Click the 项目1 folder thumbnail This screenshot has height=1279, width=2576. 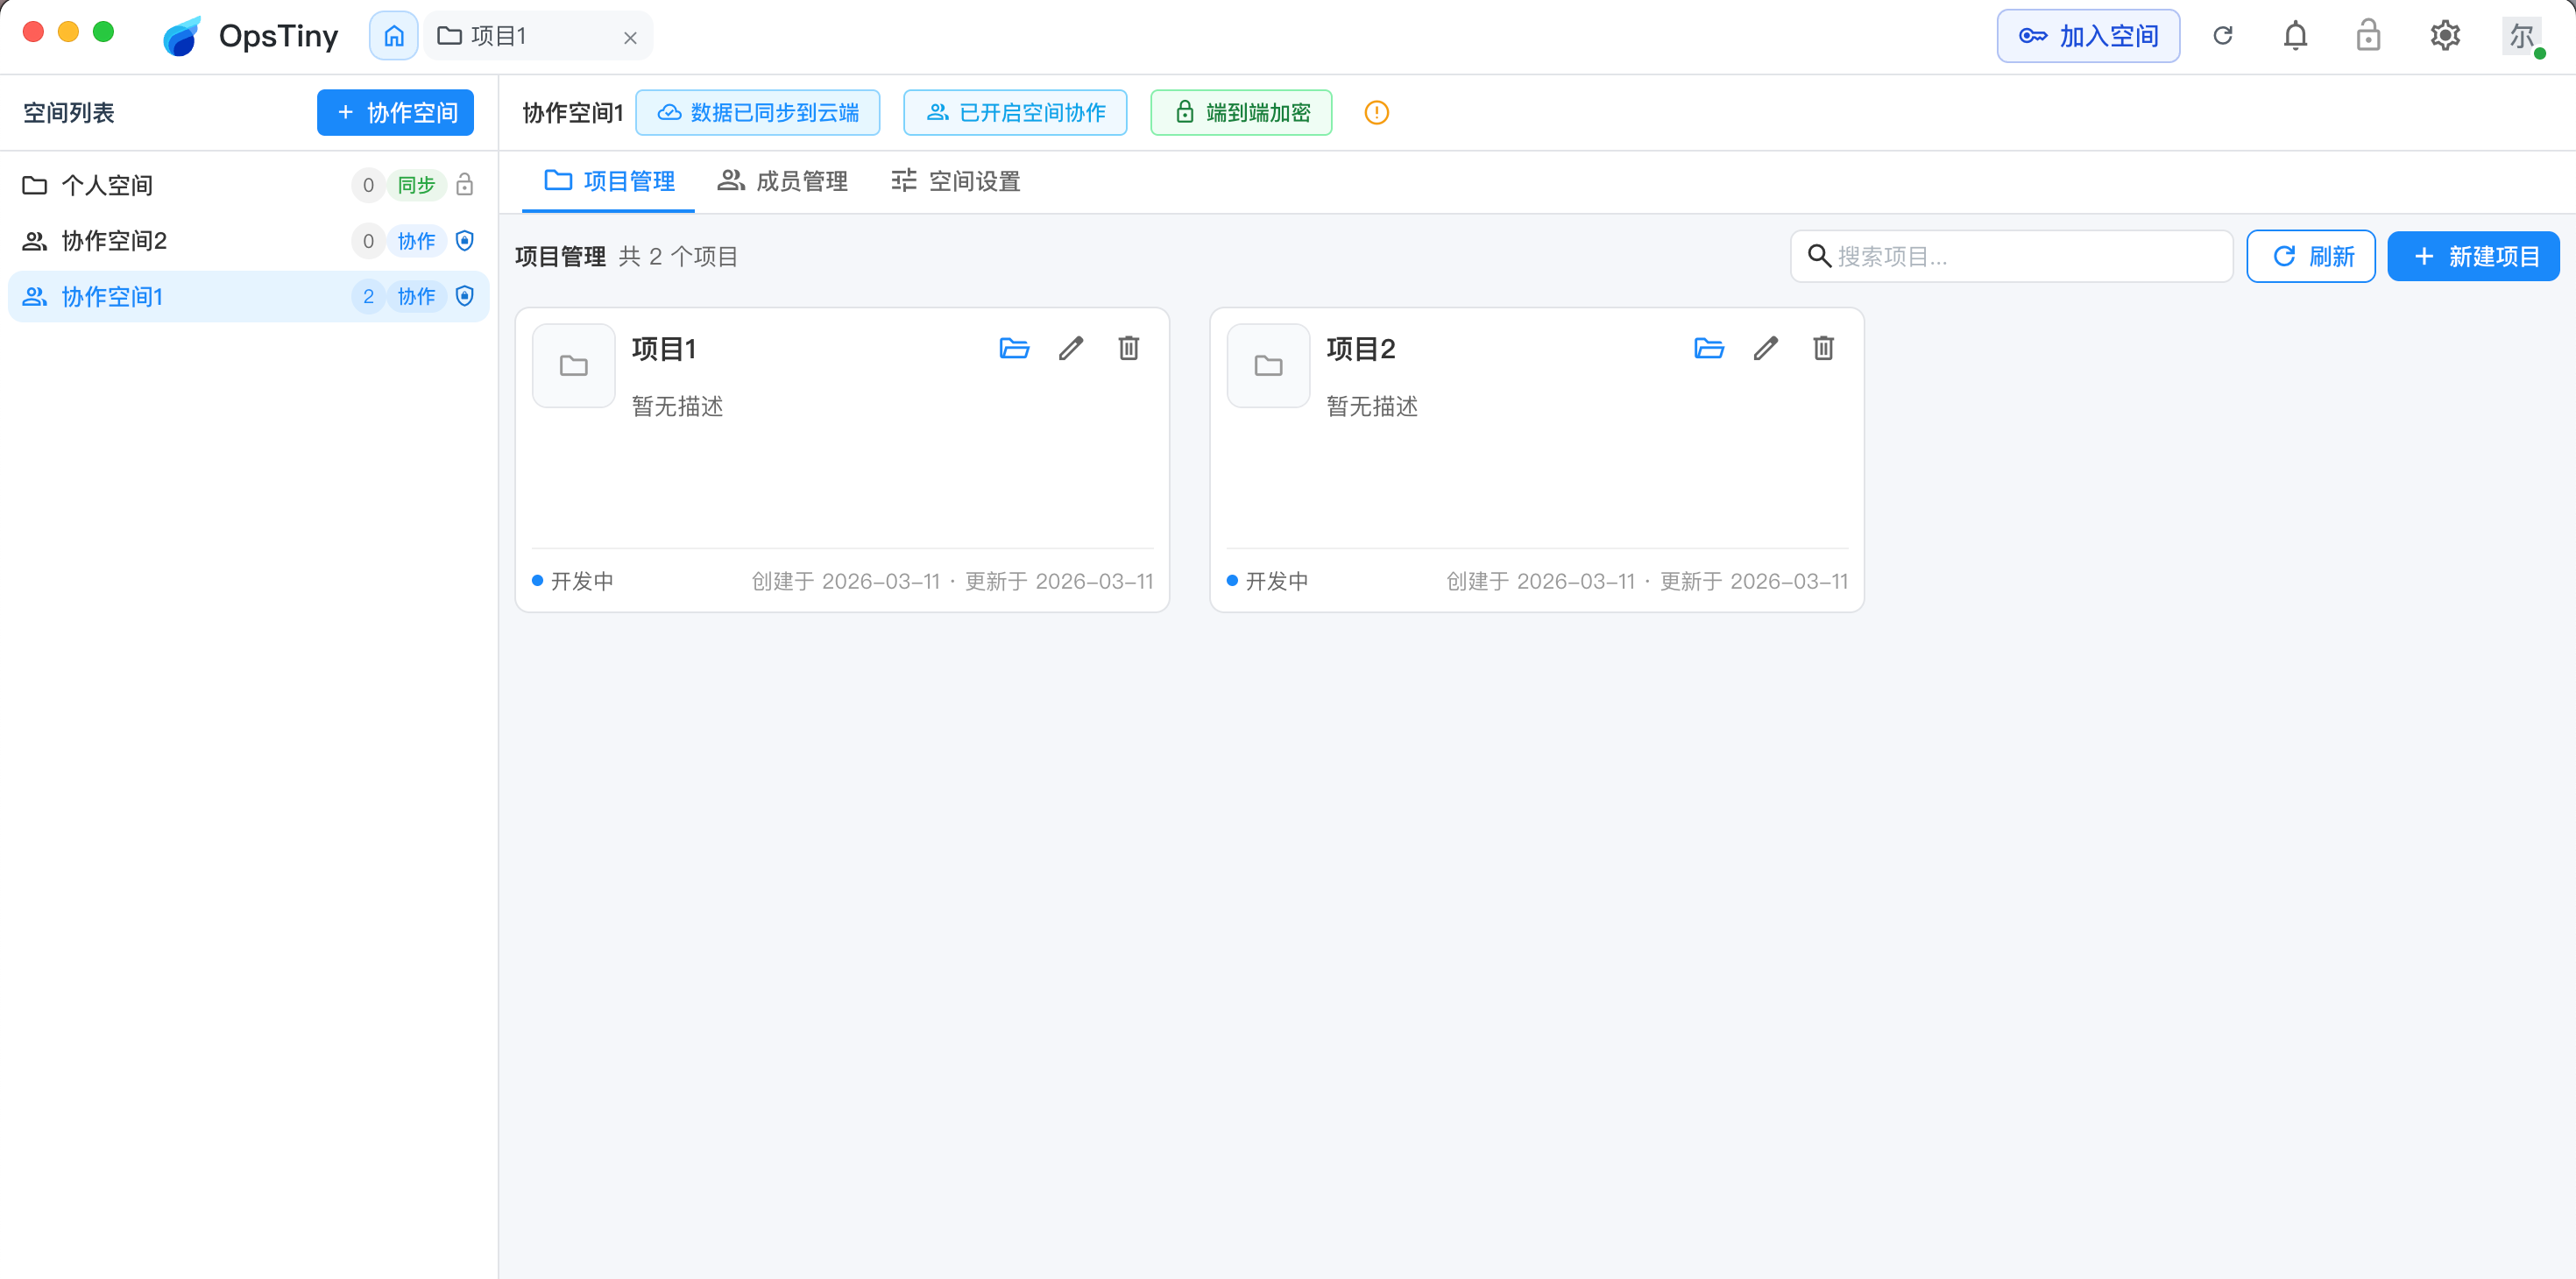click(574, 365)
